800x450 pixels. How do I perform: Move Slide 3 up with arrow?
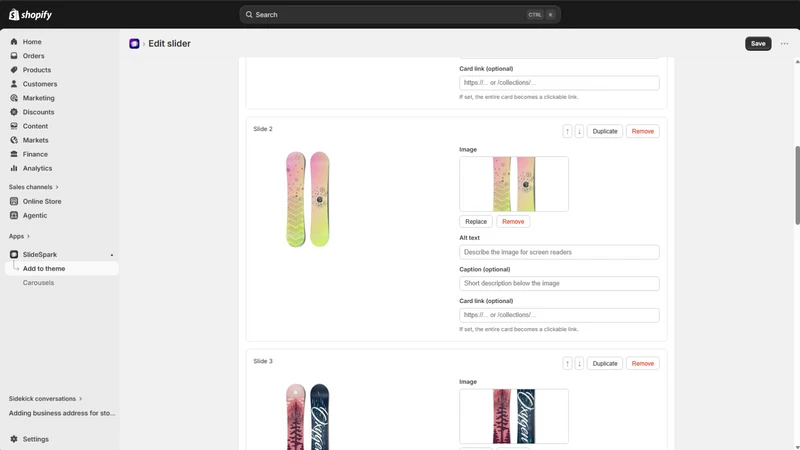[567, 363]
